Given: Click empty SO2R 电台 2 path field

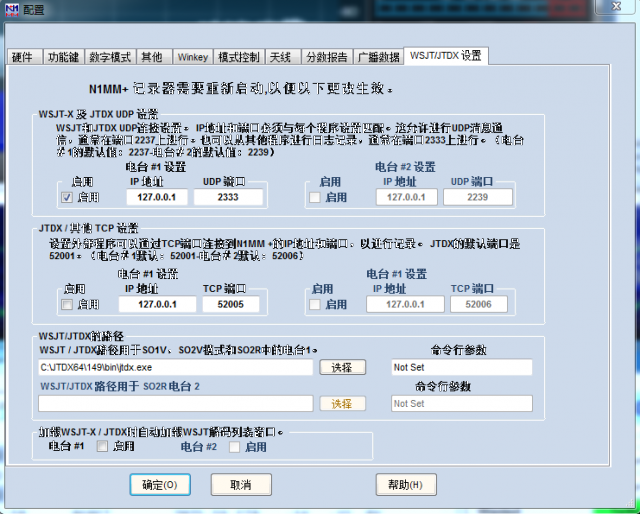Looking at the screenshot, I should 176,404.
